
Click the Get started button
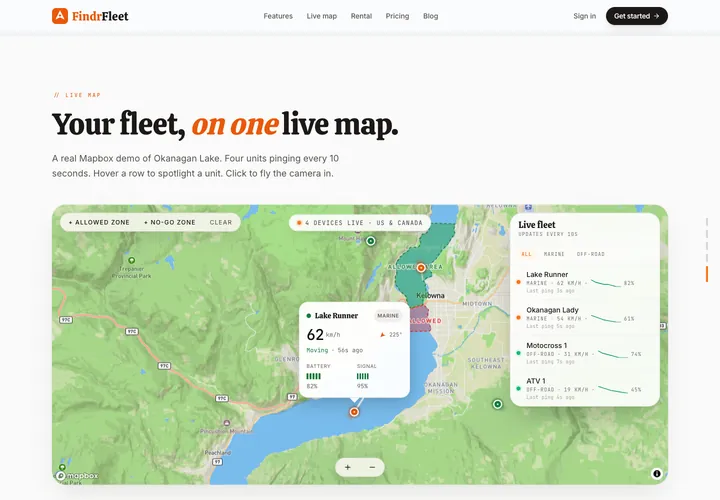click(x=636, y=16)
